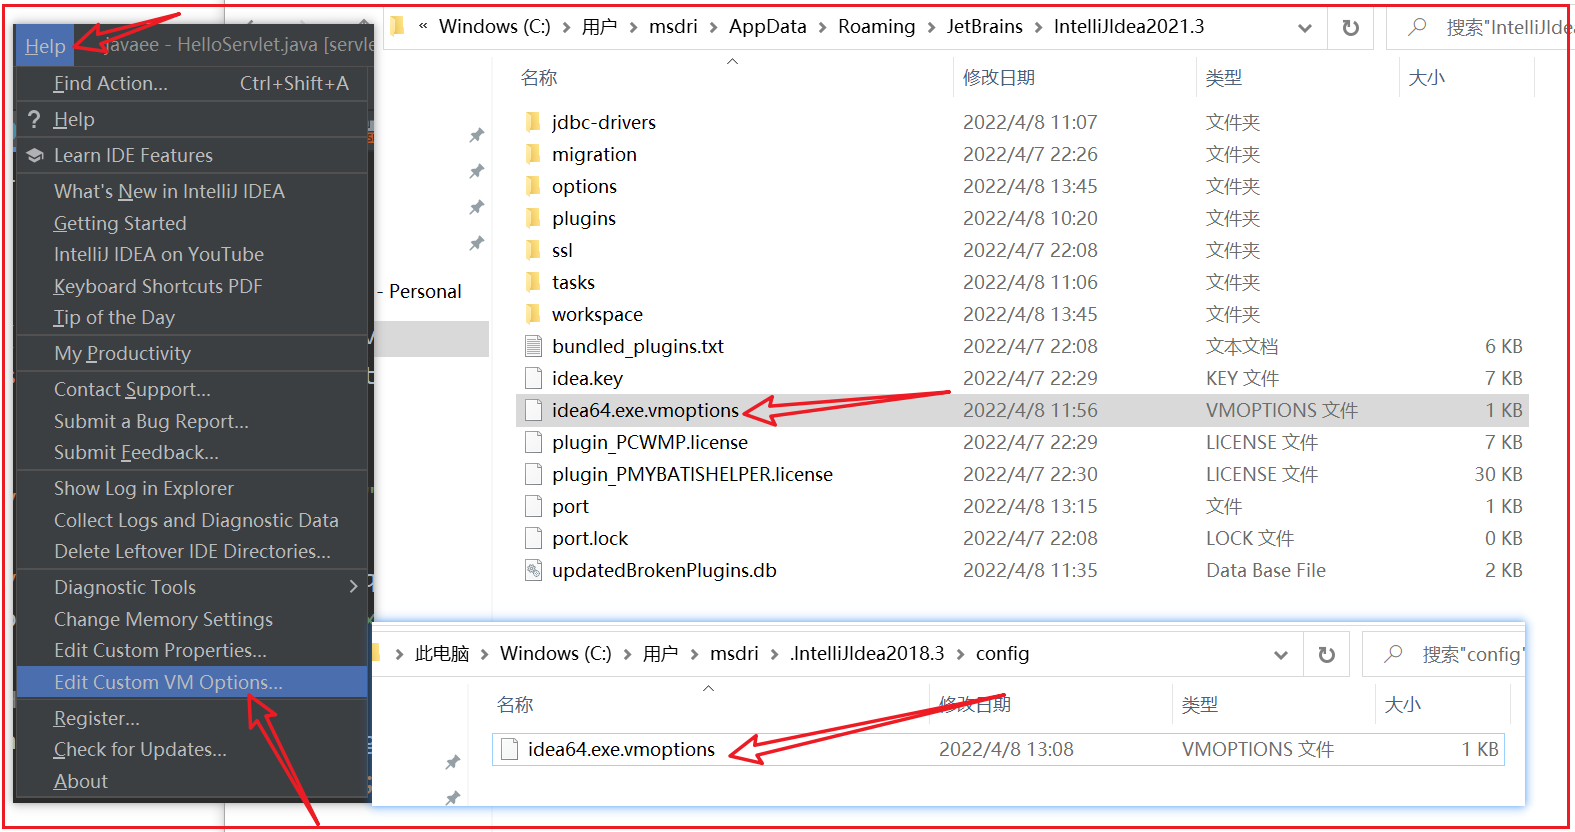Select the workspace folder icon

coord(533,314)
